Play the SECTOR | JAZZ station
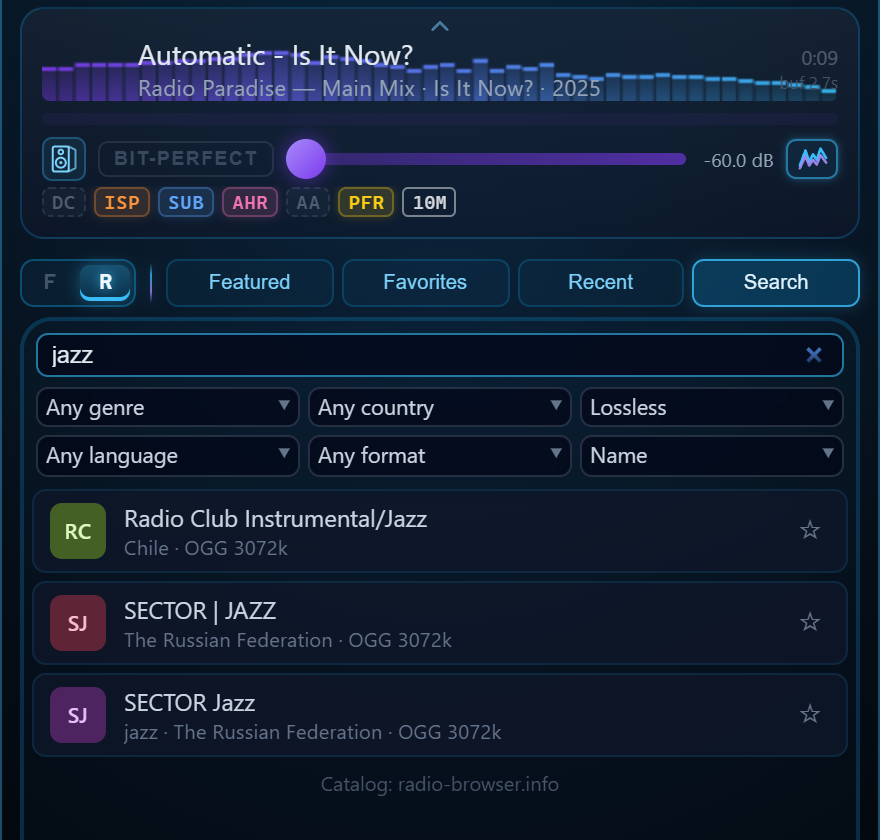 (439, 623)
